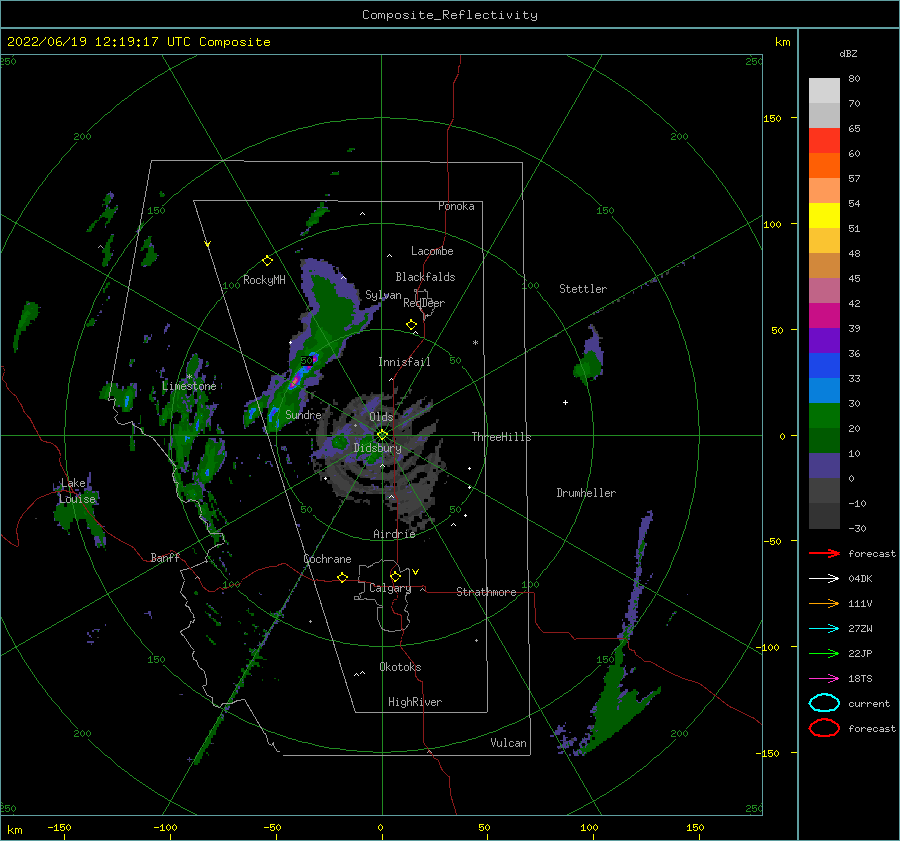Click yellow diamond marker under Cochrane label
Screen dimensions: 900x841
pos(342,578)
